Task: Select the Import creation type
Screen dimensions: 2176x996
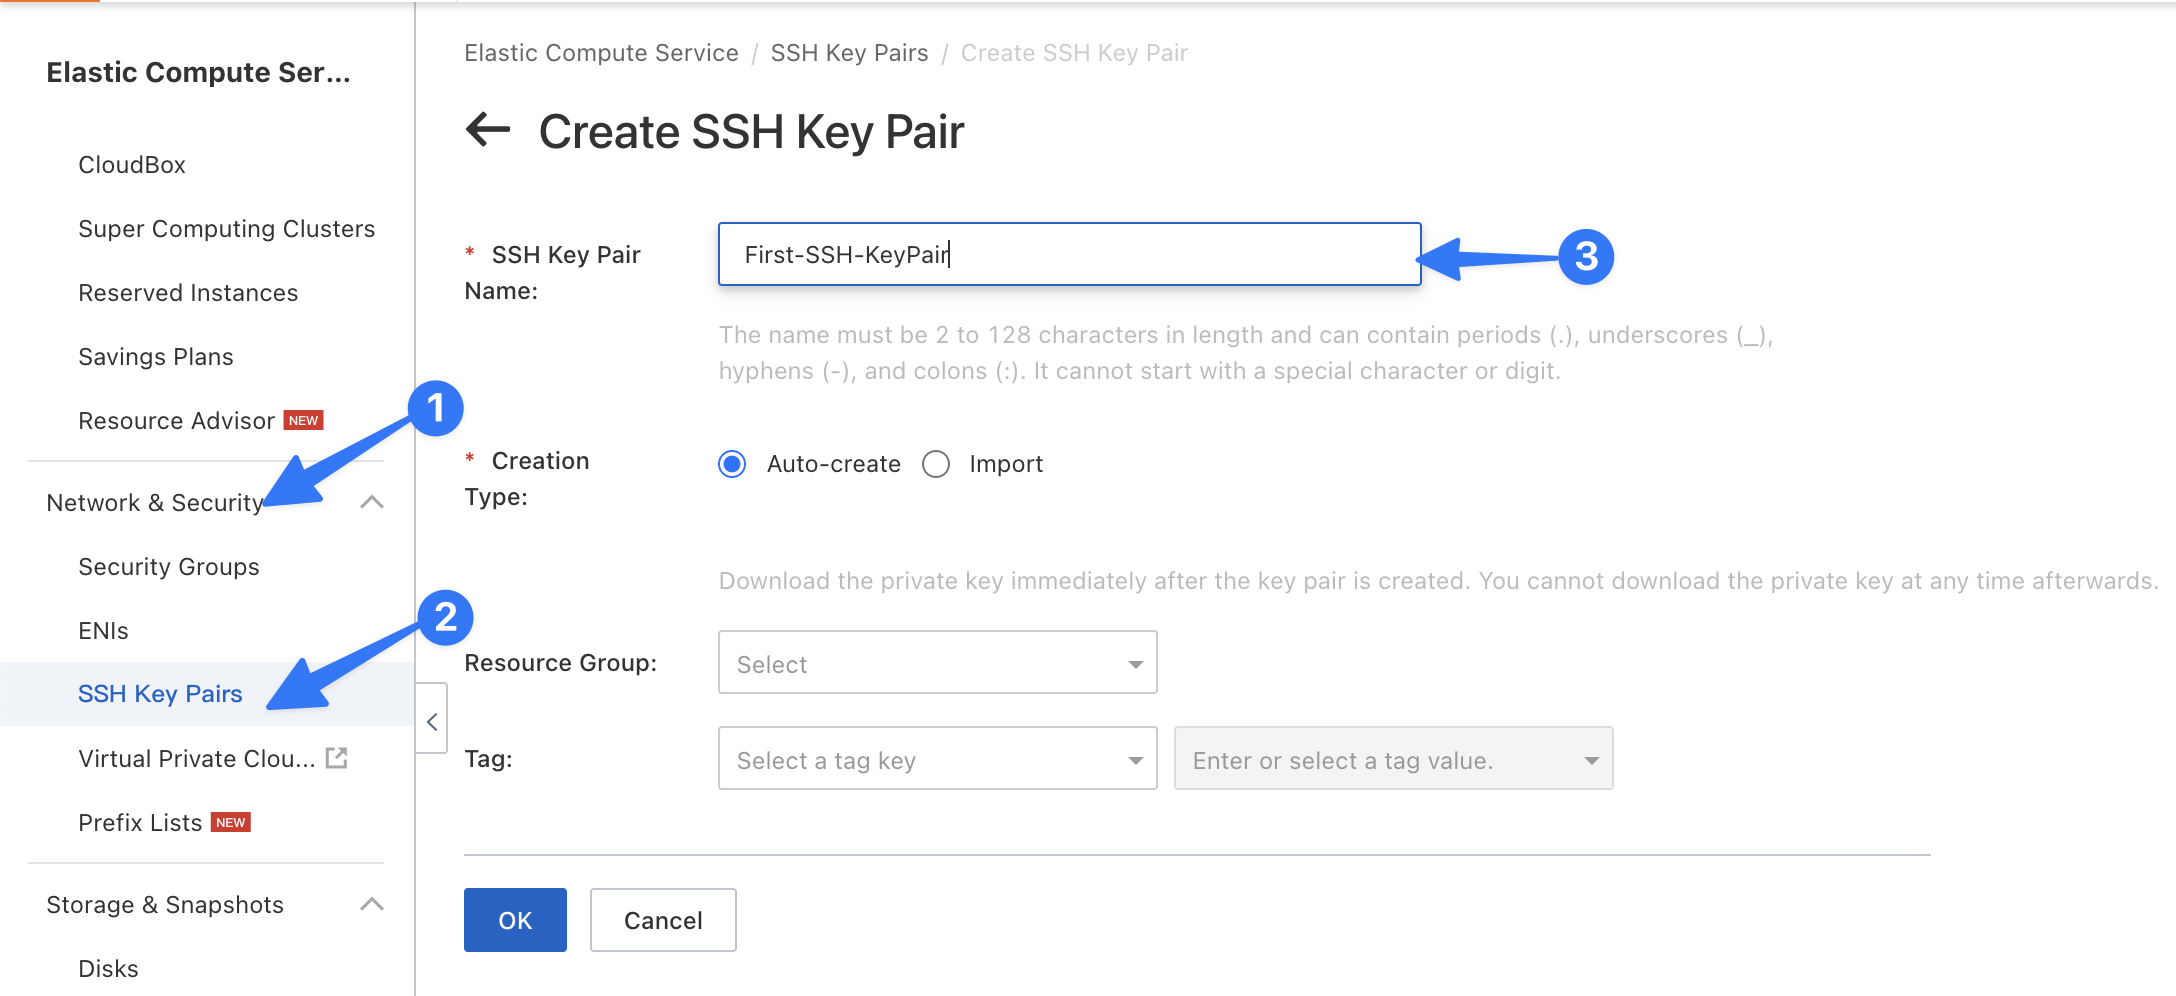Action: click(936, 464)
